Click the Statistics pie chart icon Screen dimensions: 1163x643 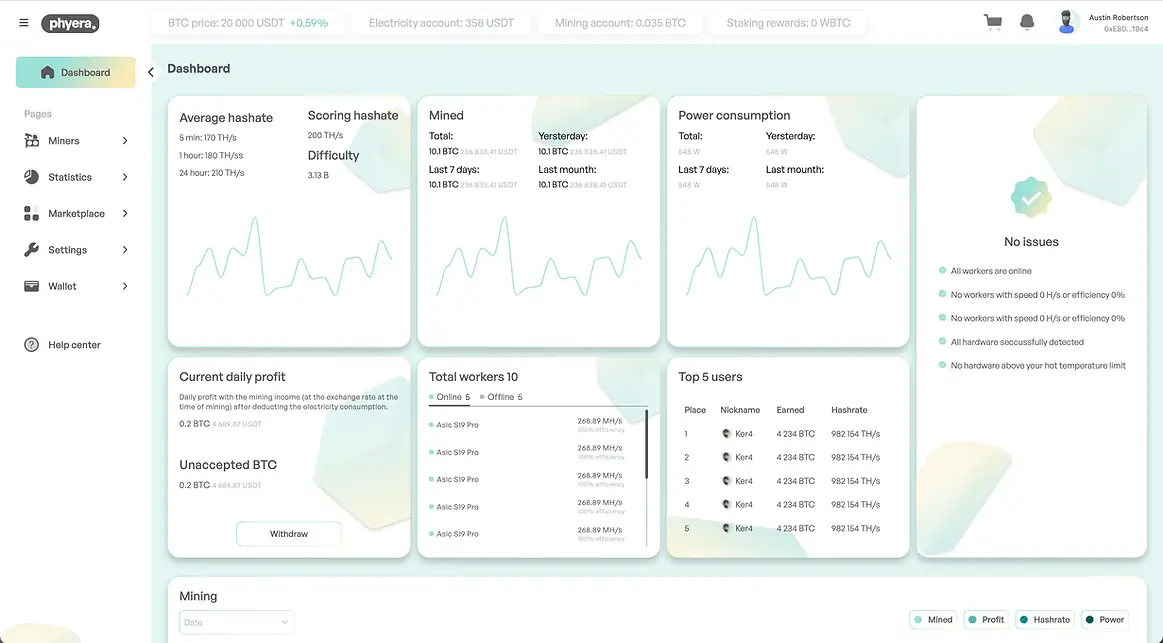click(x=31, y=177)
